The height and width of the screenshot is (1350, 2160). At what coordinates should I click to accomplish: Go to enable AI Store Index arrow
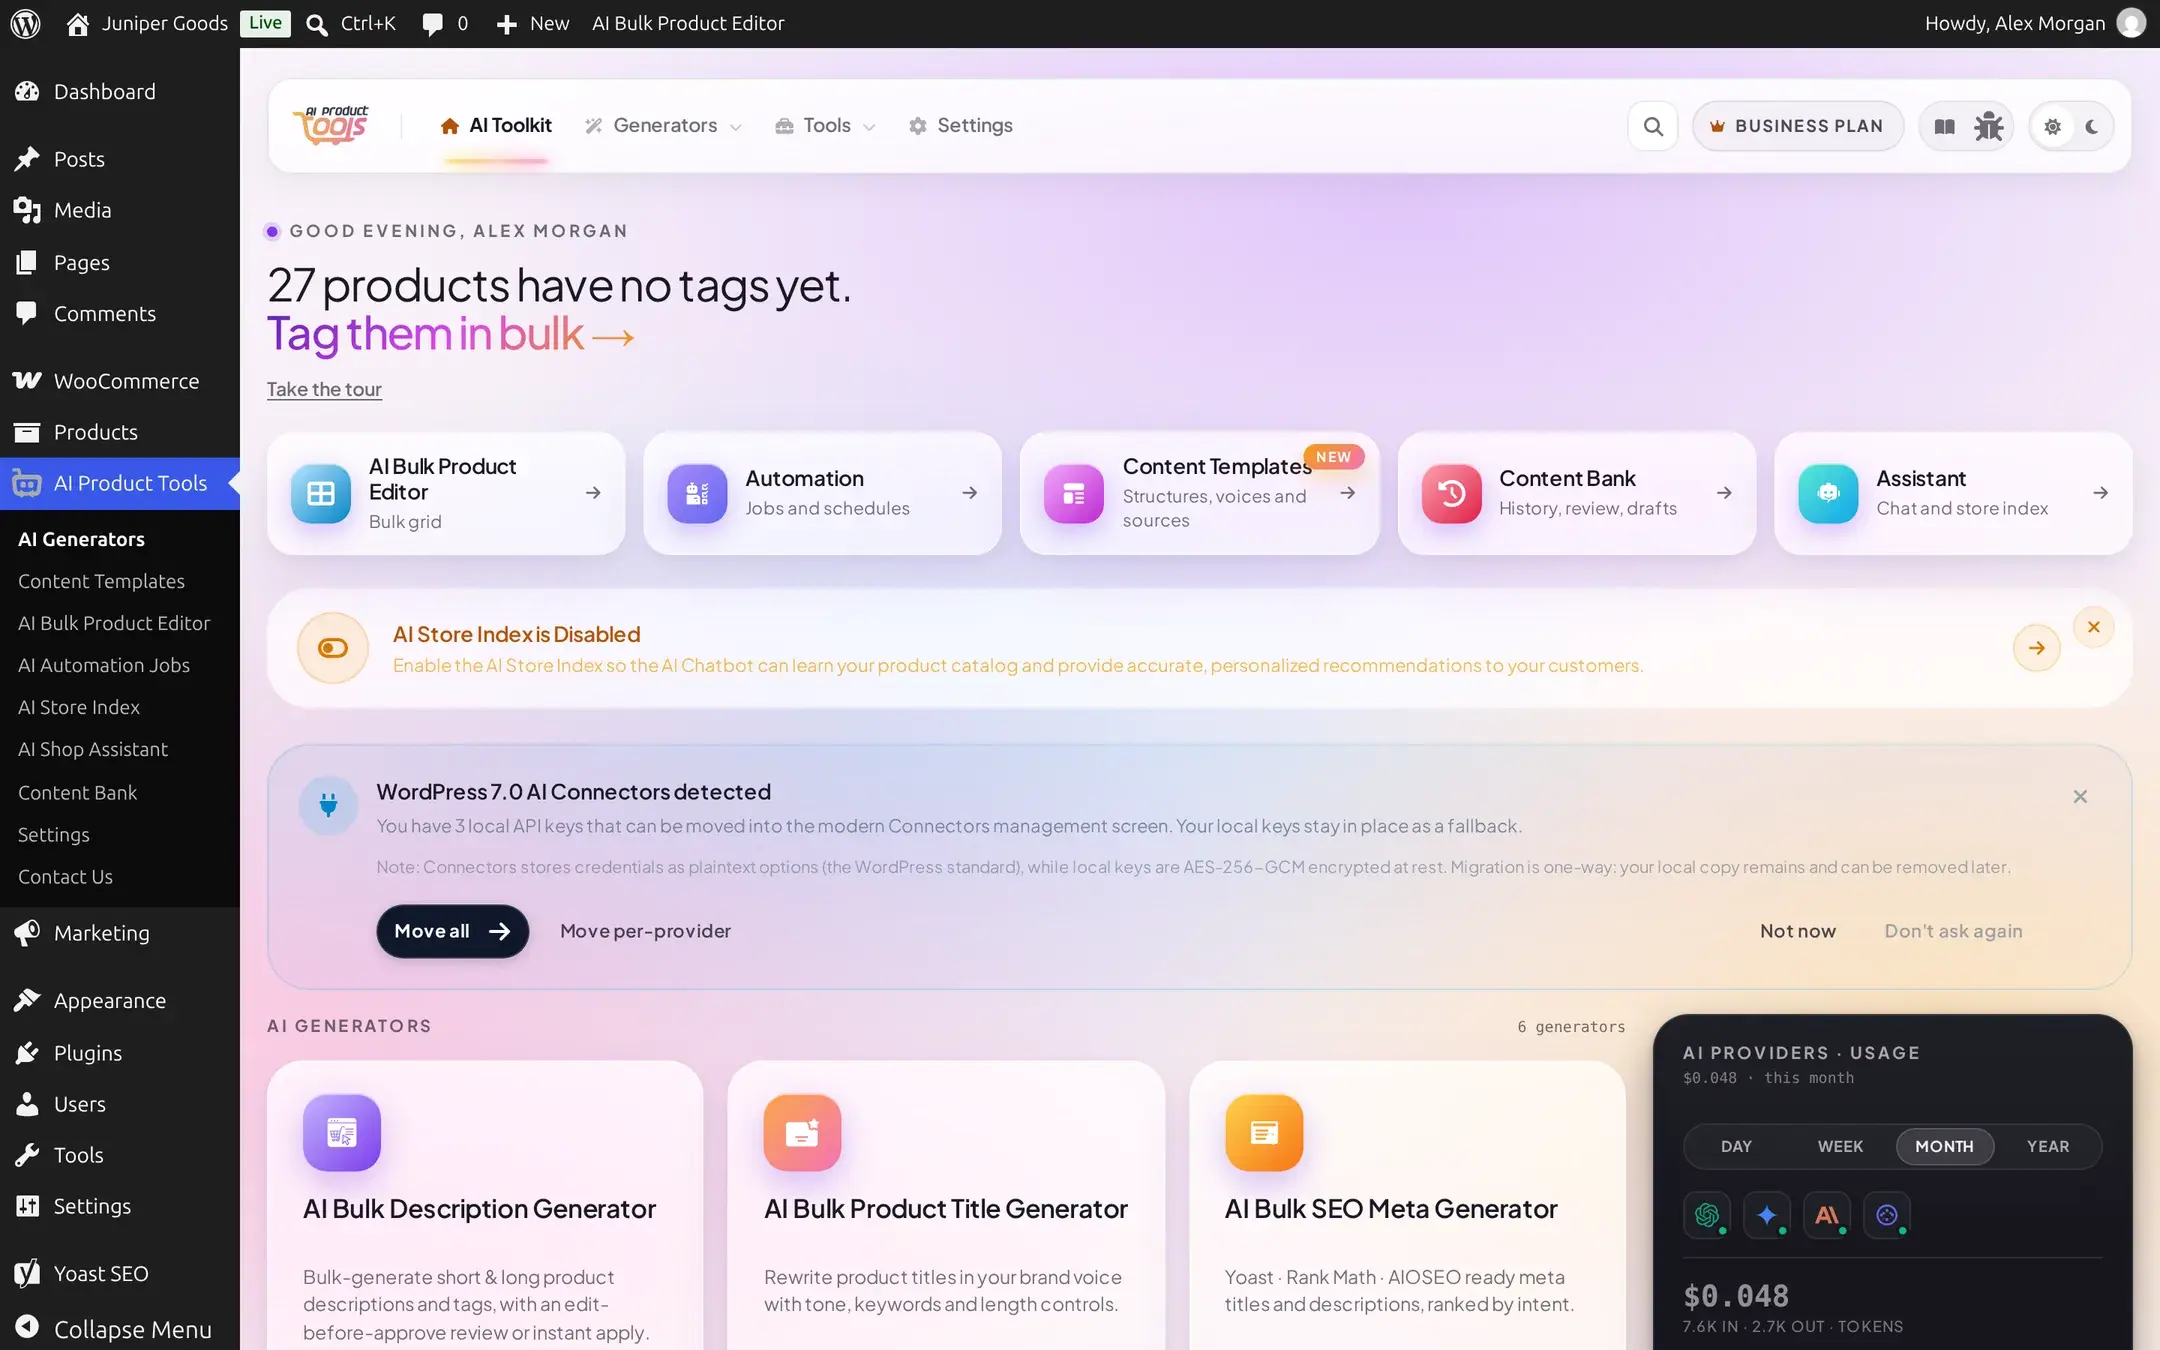click(2036, 648)
